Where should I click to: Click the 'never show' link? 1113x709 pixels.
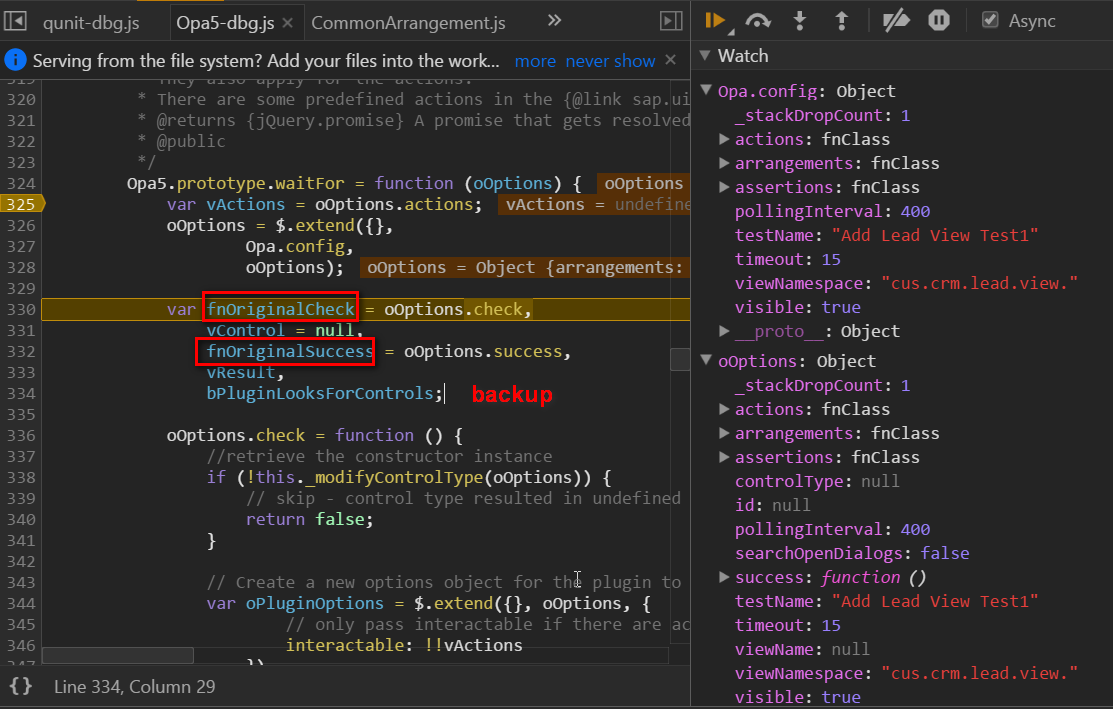click(x=610, y=61)
